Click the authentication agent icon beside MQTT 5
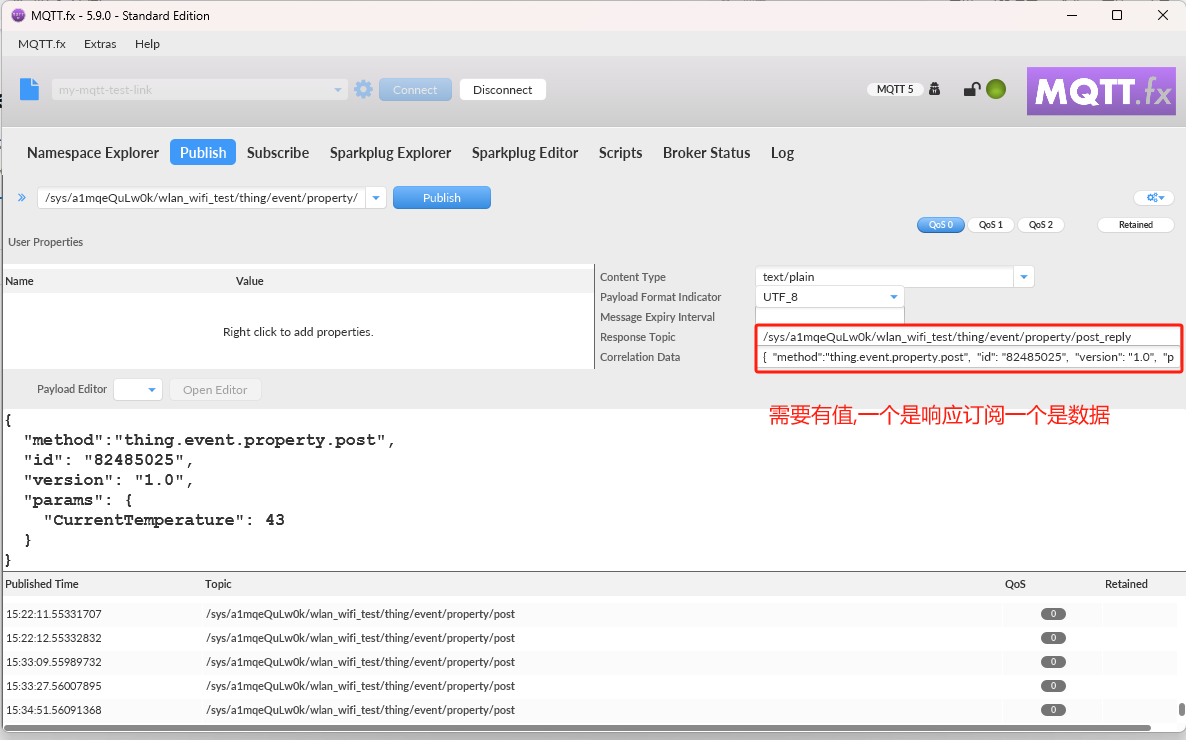This screenshot has width=1186, height=740. tap(934, 89)
